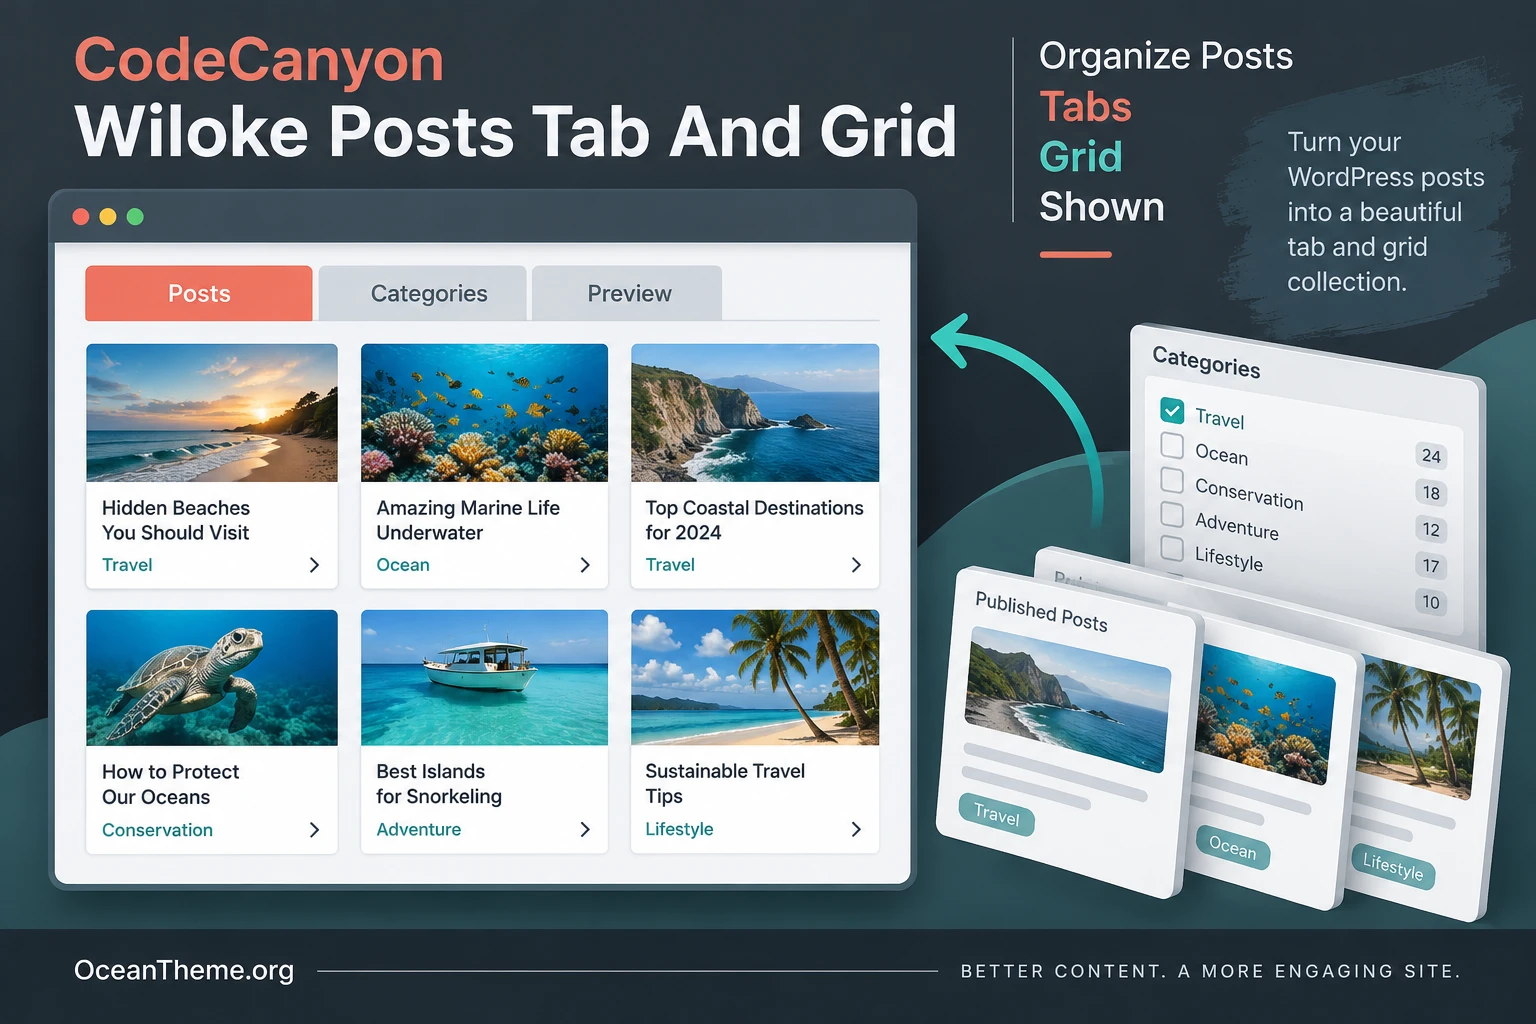This screenshot has width=1536, height=1024.
Task: Toggle the Lifestyle category checkbox
Action: tap(1172, 548)
